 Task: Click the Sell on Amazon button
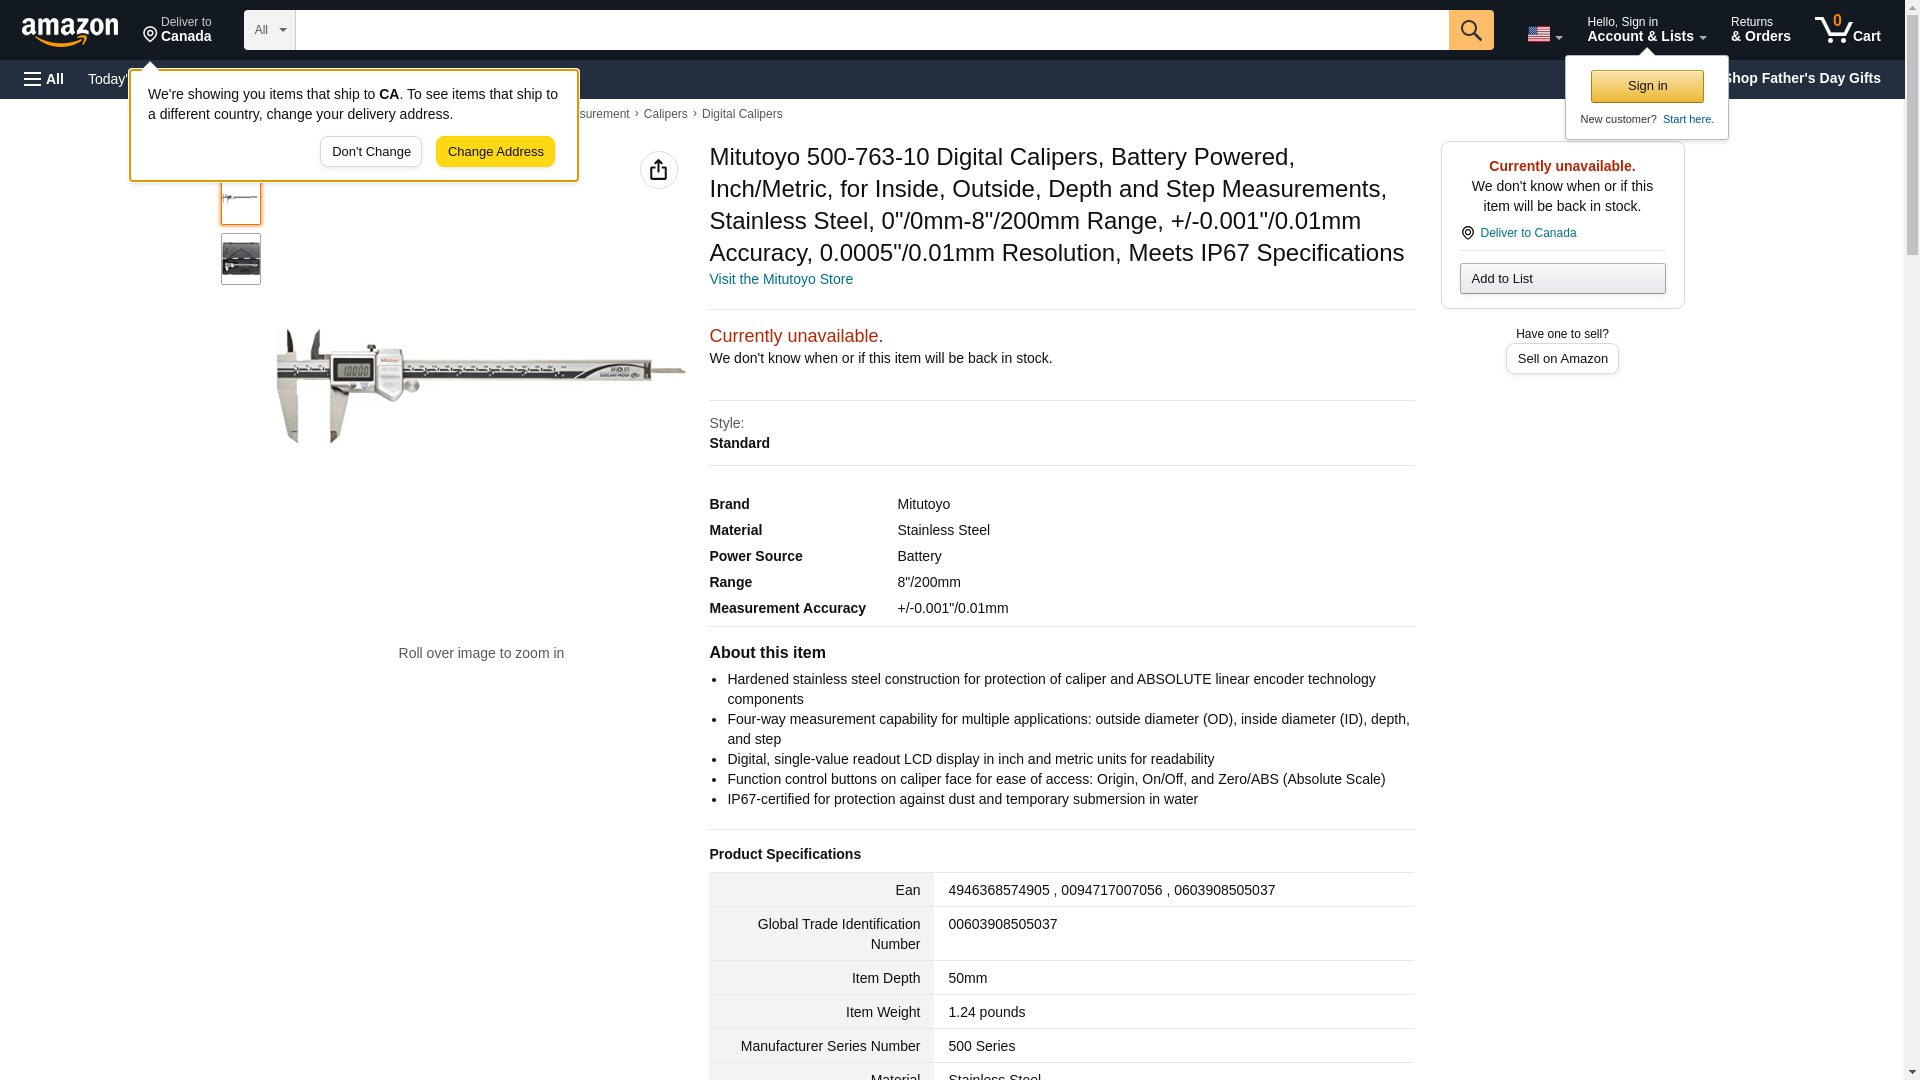pos(1561,358)
